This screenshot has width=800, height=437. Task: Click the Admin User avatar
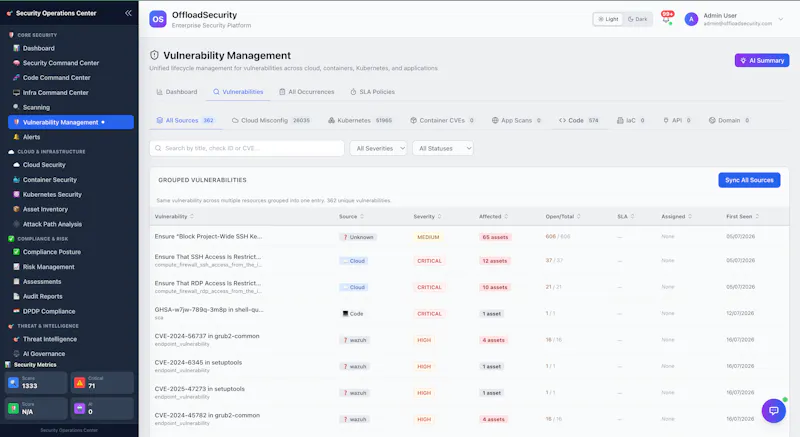[x=691, y=19]
